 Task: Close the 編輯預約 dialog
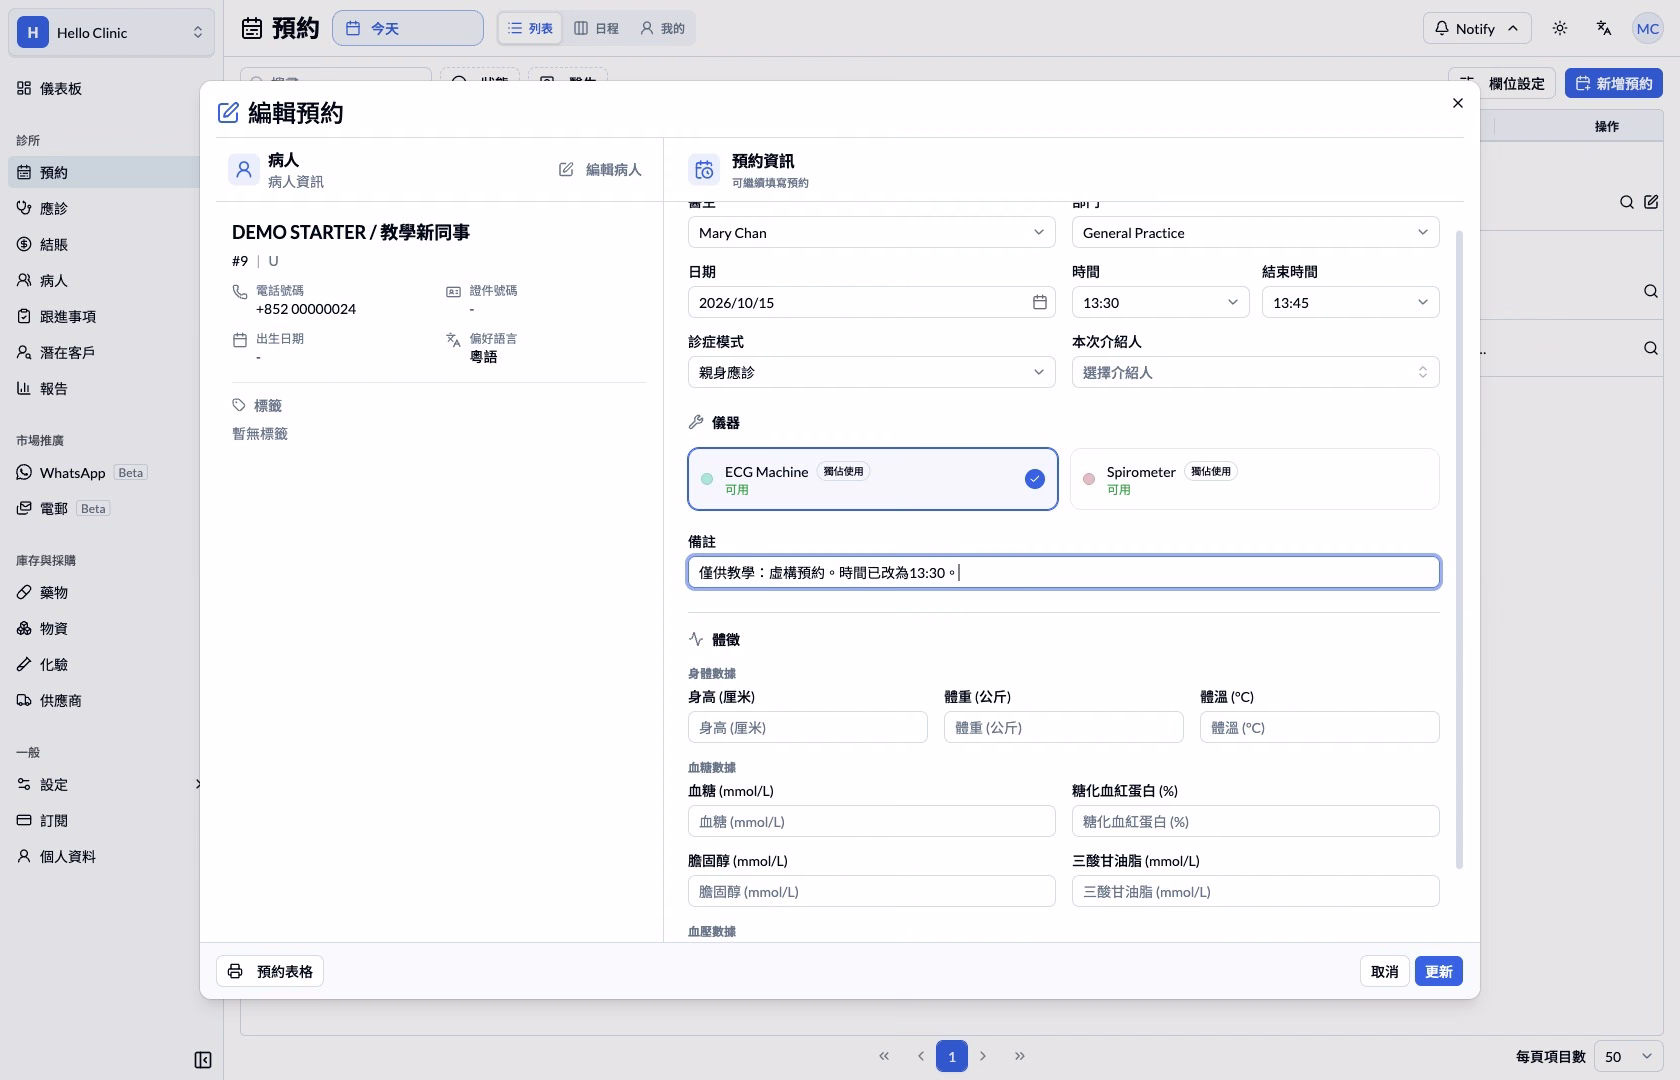pos(1458,103)
